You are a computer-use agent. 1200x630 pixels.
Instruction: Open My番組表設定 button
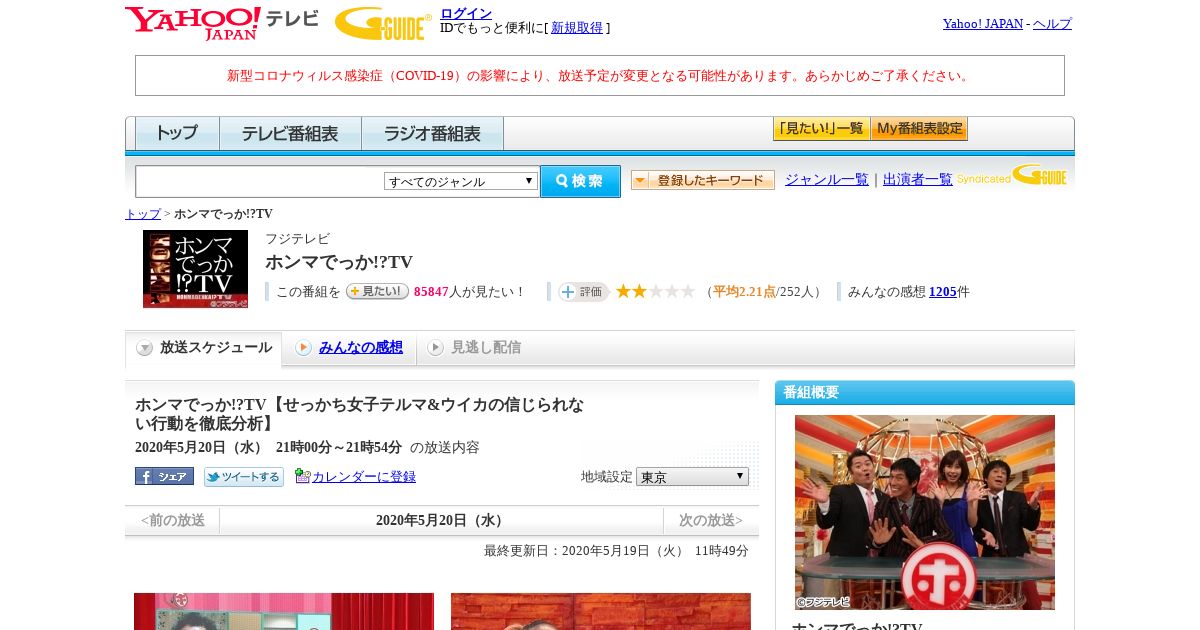[919, 129]
